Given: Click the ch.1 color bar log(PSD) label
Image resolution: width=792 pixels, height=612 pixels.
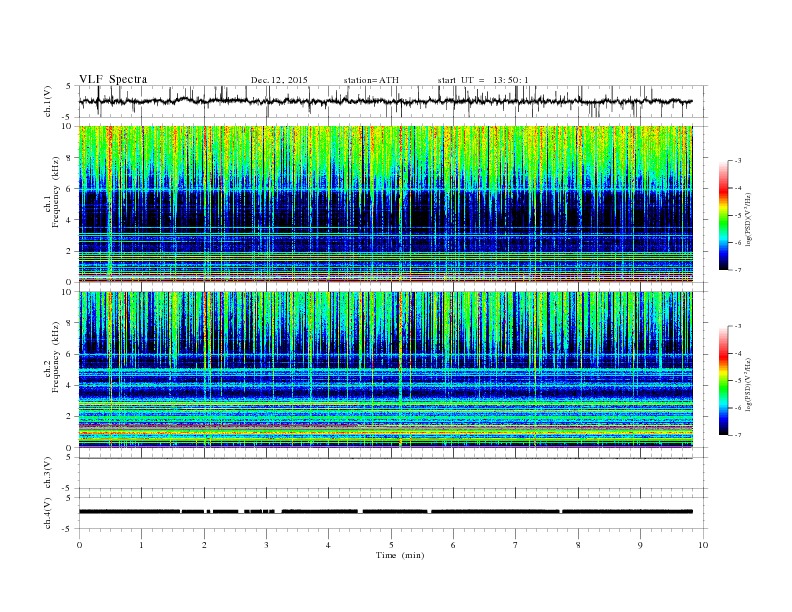Looking at the screenshot, I should tap(749, 220).
